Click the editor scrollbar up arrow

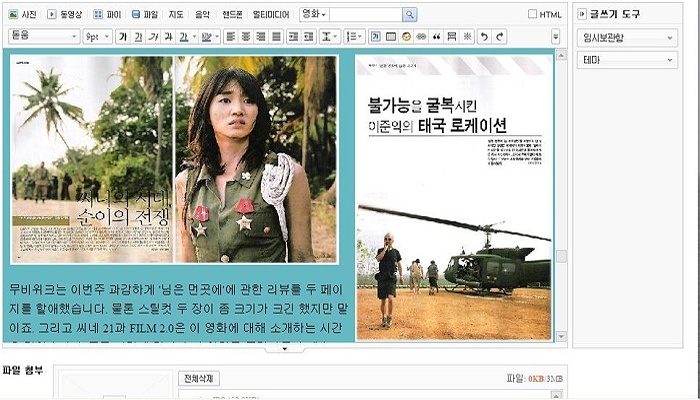(x=561, y=55)
